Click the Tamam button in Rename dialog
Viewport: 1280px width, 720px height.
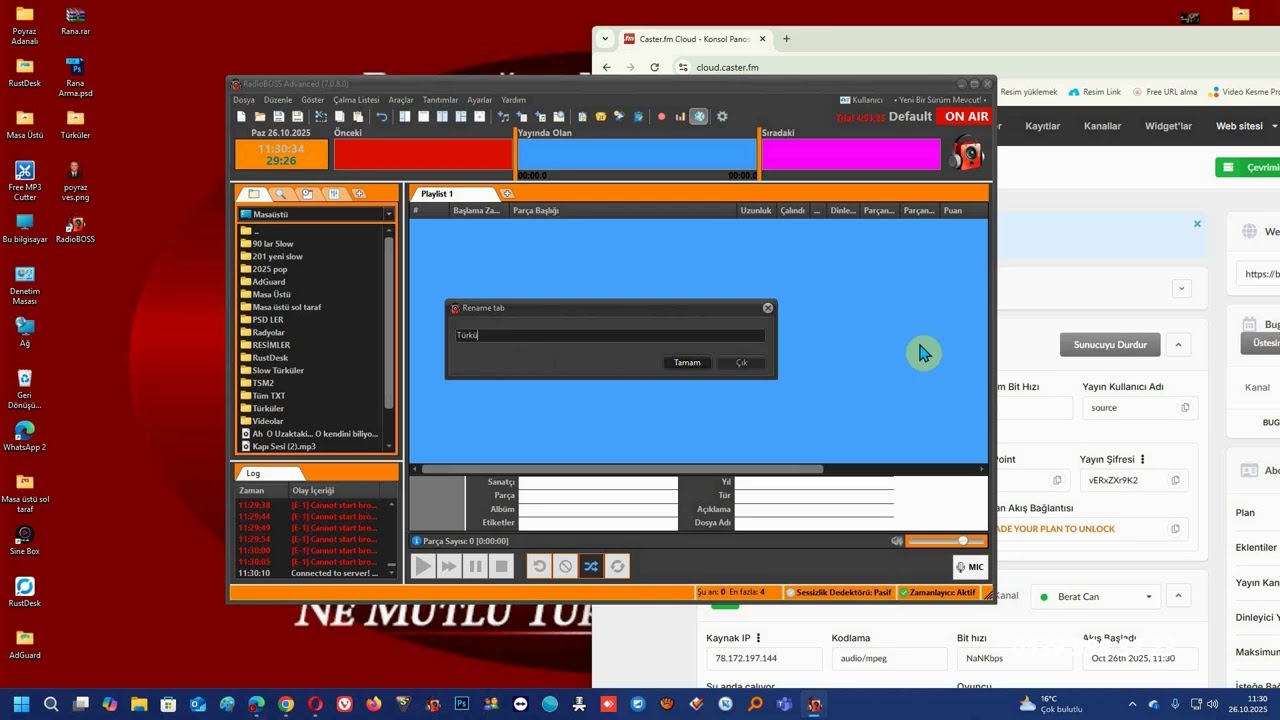pyautogui.click(x=687, y=363)
